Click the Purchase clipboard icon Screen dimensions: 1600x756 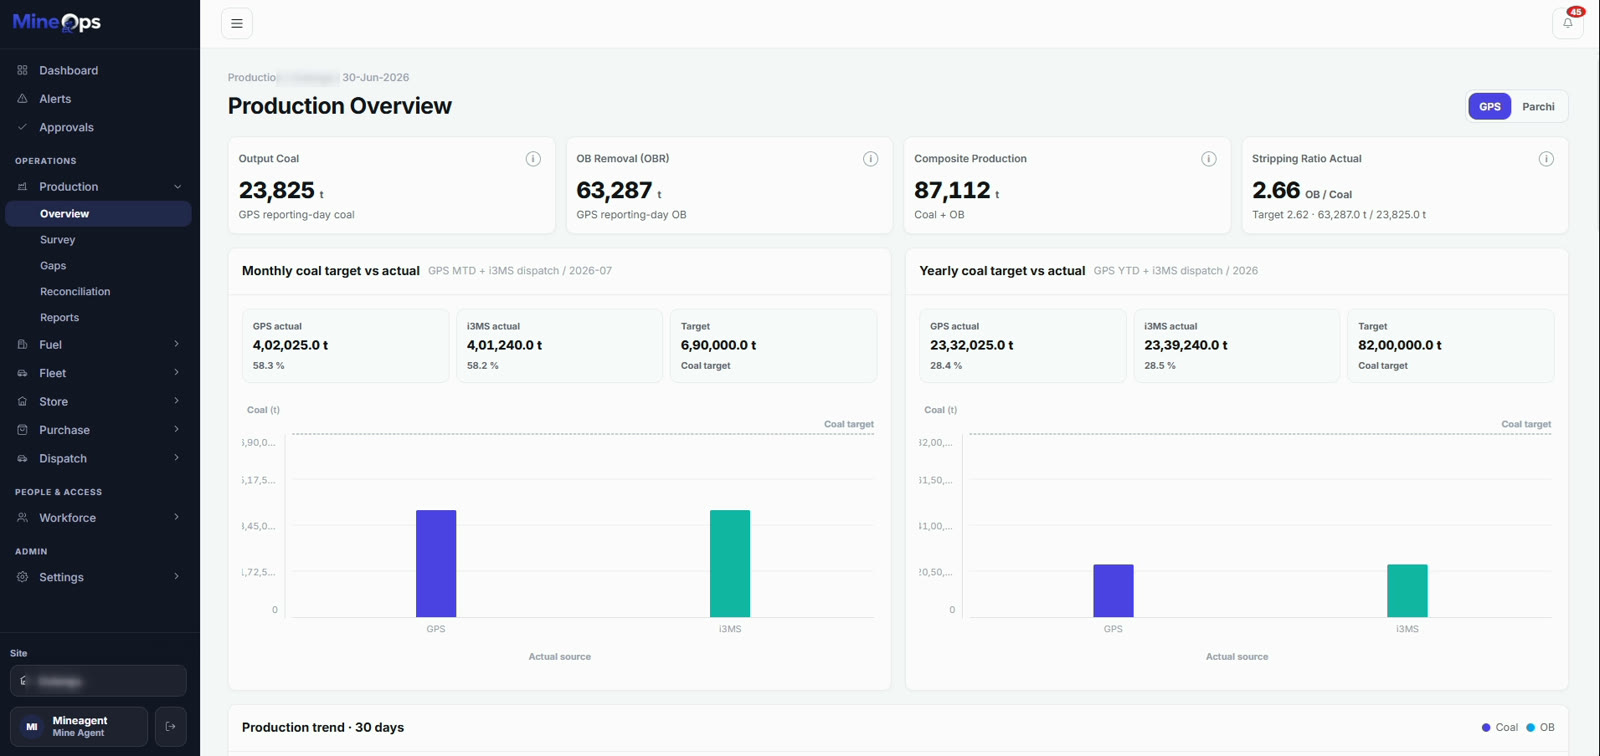(x=22, y=430)
